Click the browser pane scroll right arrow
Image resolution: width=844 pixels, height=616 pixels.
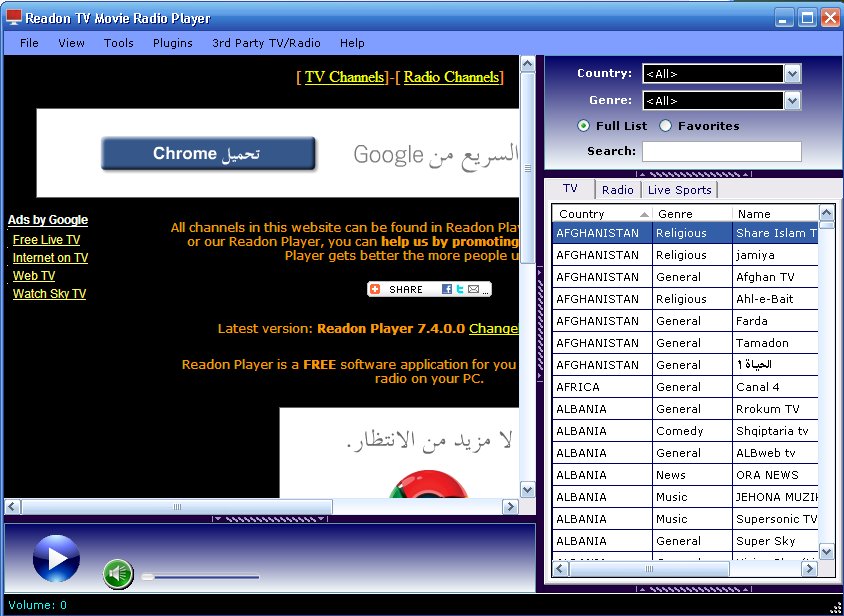(510, 507)
